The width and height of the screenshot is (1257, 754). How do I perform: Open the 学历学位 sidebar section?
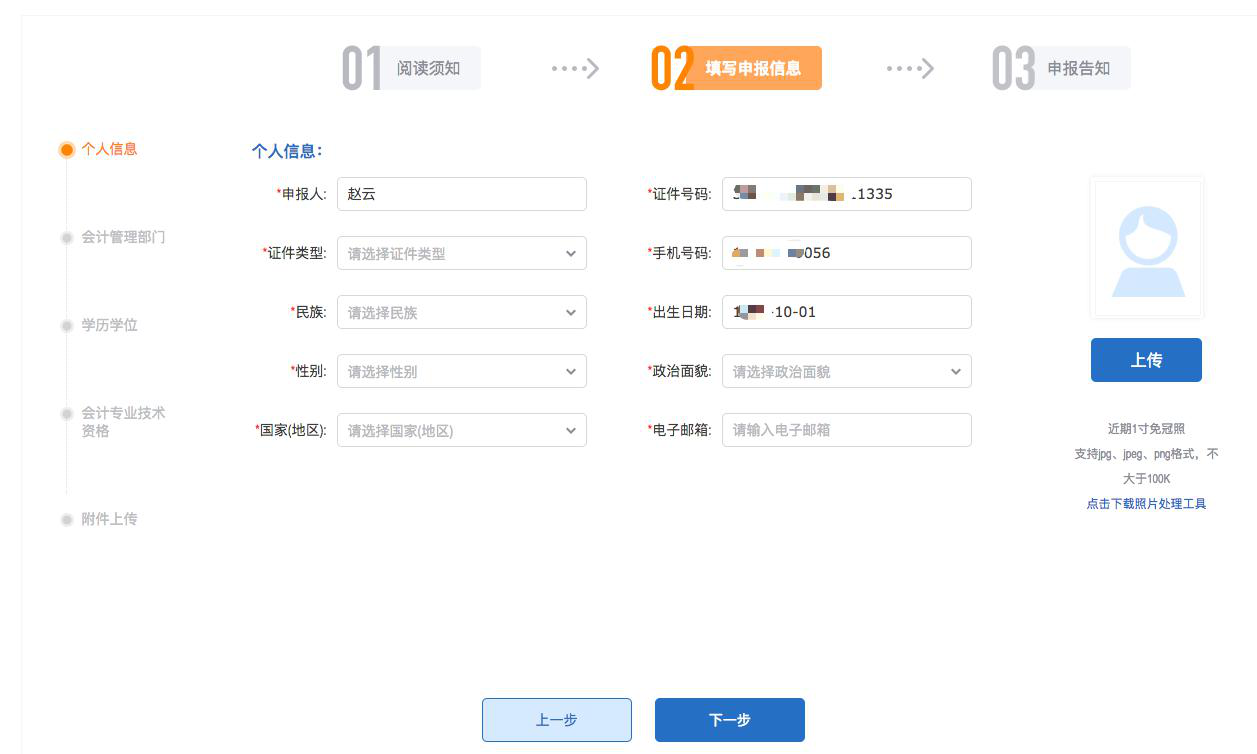pos(109,325)
